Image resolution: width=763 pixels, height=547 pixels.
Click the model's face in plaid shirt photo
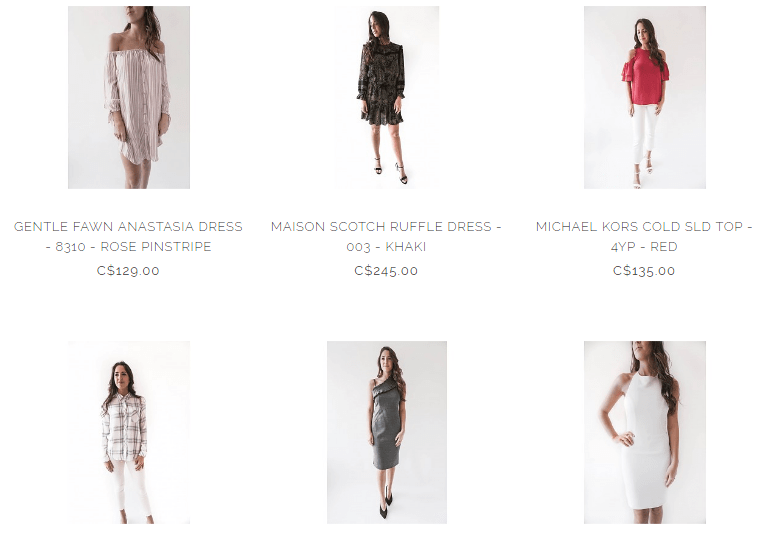click(122, 375)
